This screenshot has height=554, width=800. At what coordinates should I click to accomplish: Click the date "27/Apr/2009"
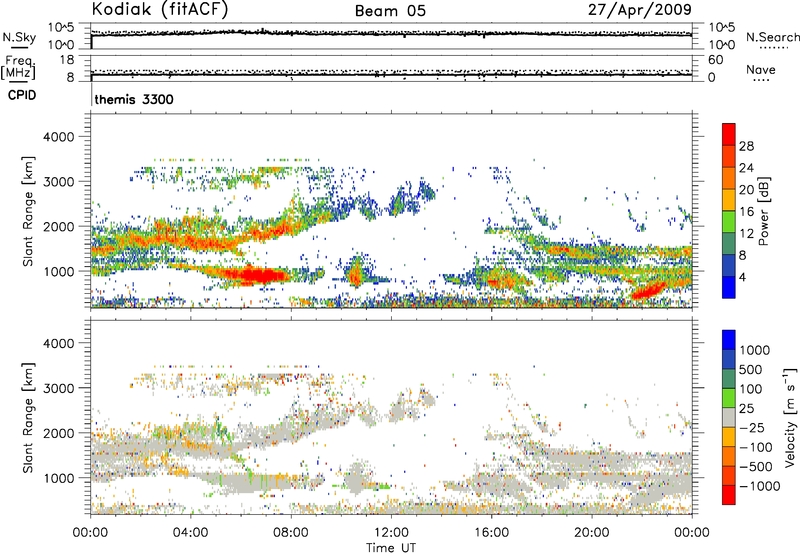click(640, 10)
